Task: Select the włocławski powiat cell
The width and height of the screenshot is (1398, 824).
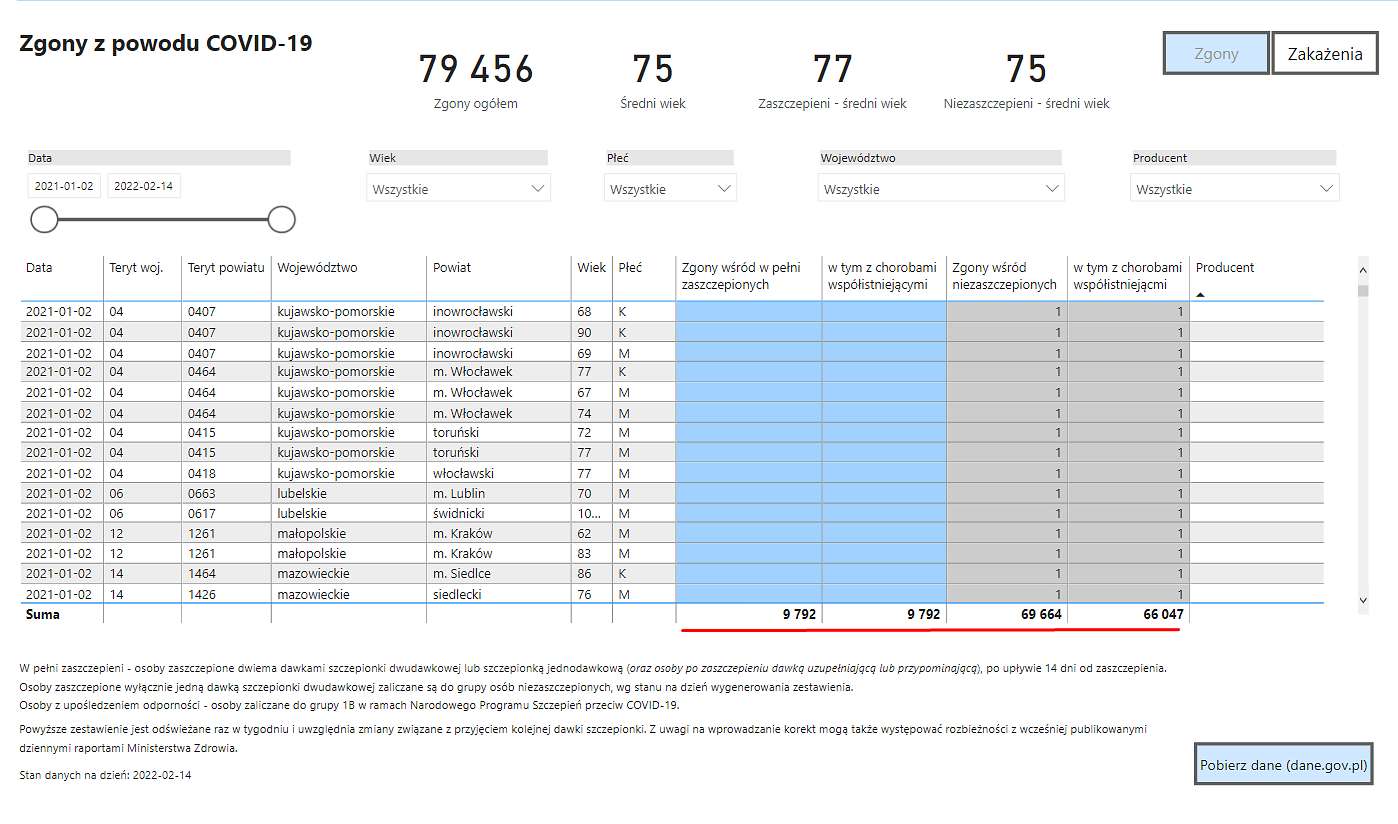Action: 499,473
